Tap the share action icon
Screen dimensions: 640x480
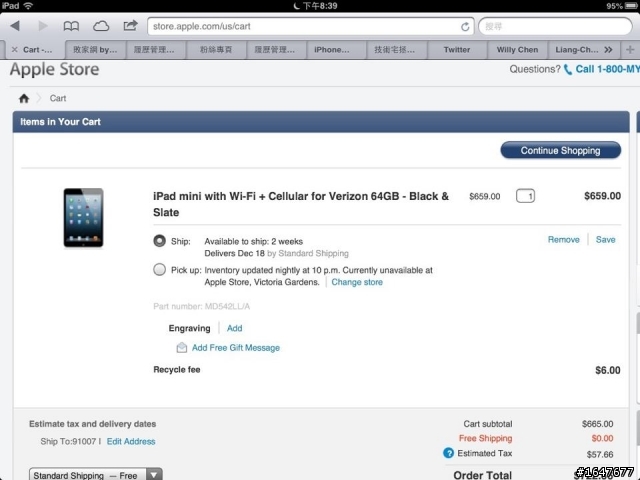click(x=130, y=26)
